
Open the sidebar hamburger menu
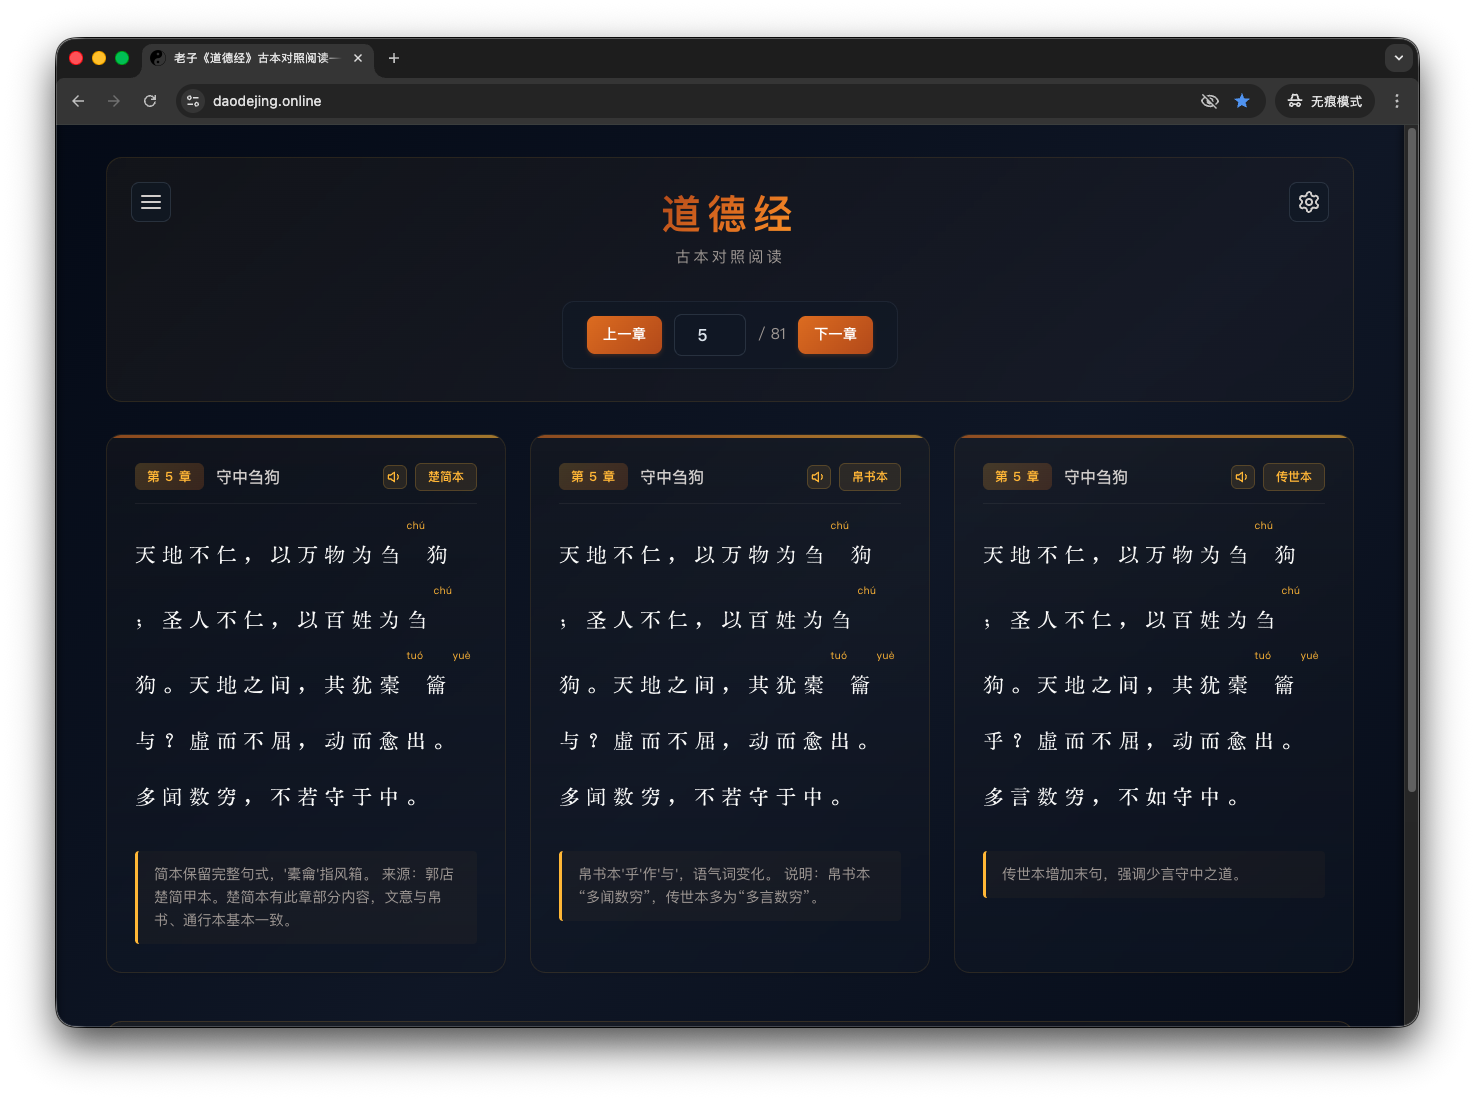point(151,202)
